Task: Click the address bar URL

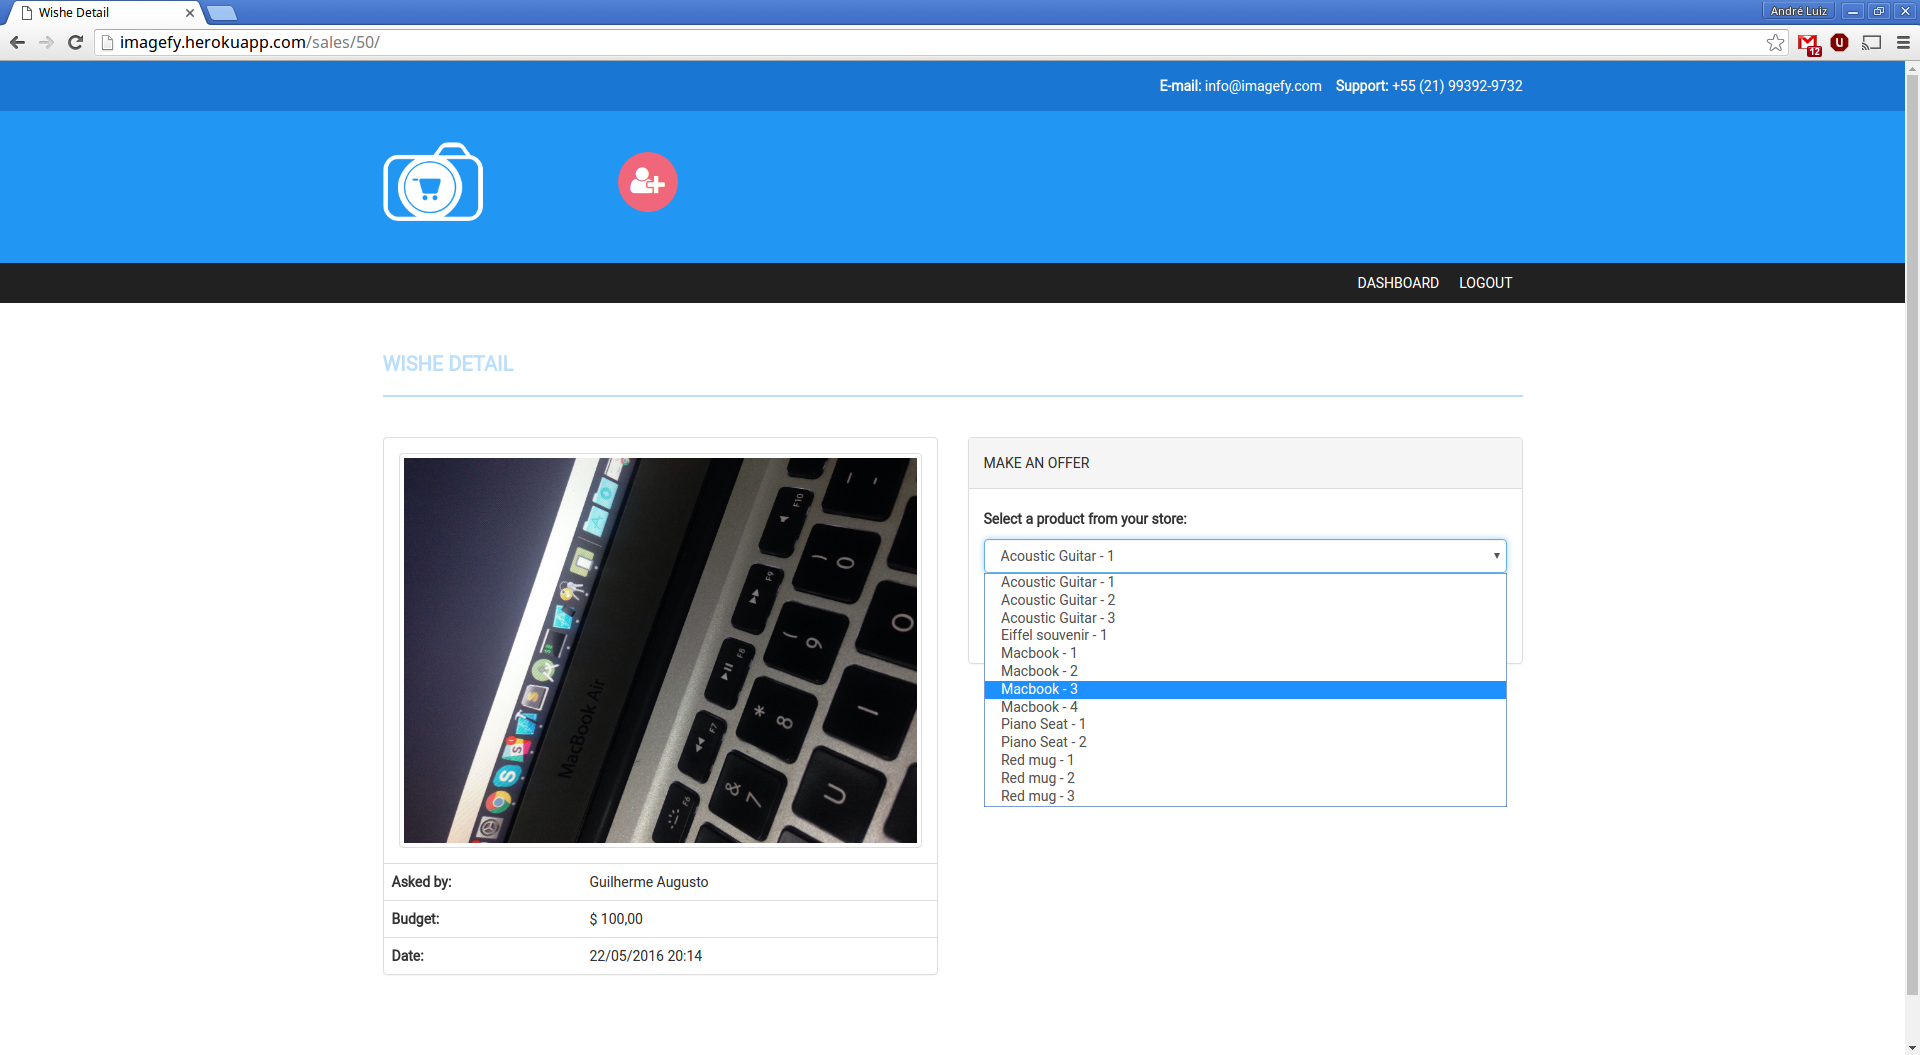Action: pyautogui.click(x=249, y=42)
